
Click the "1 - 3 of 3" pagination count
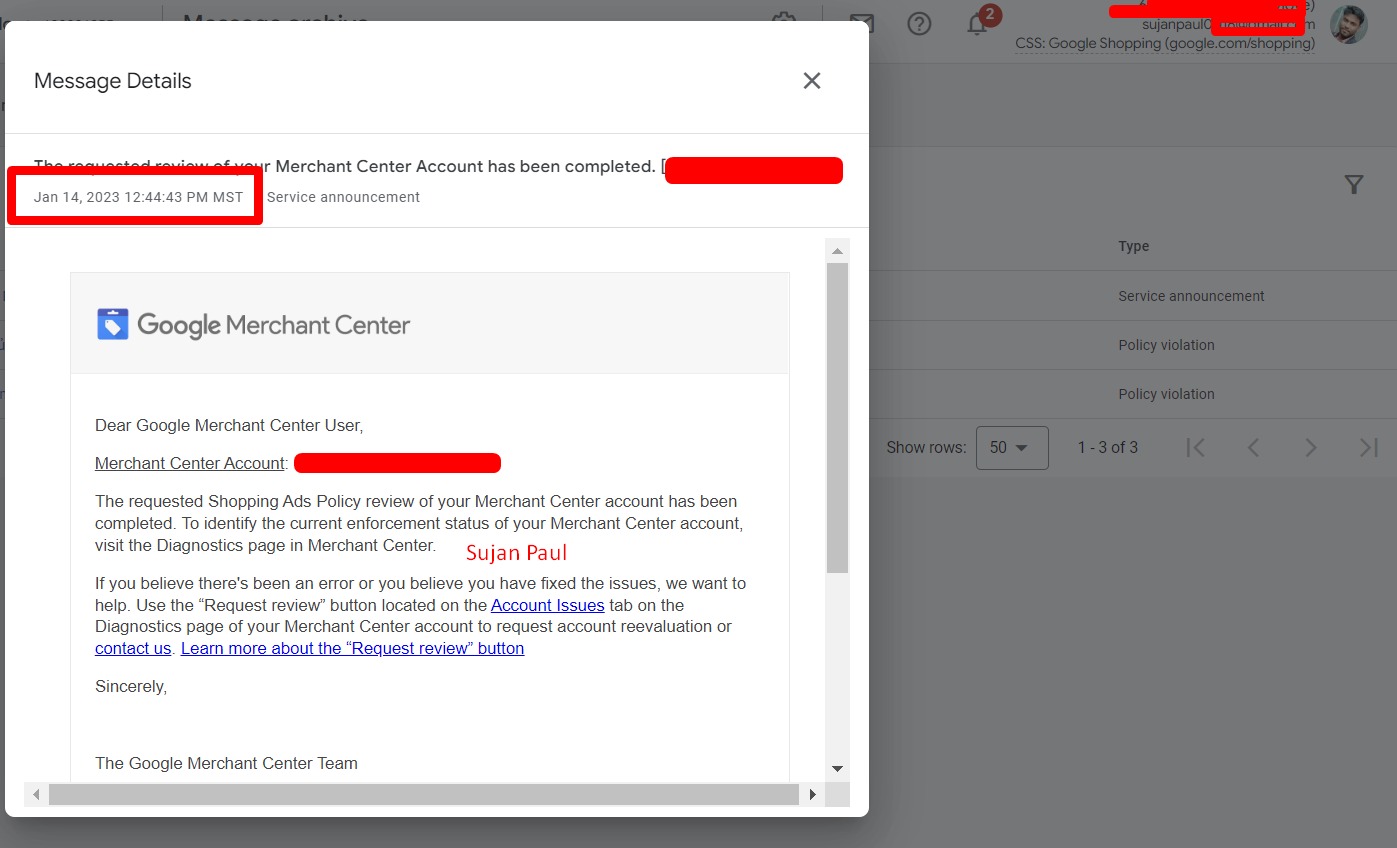point(1108,447)
